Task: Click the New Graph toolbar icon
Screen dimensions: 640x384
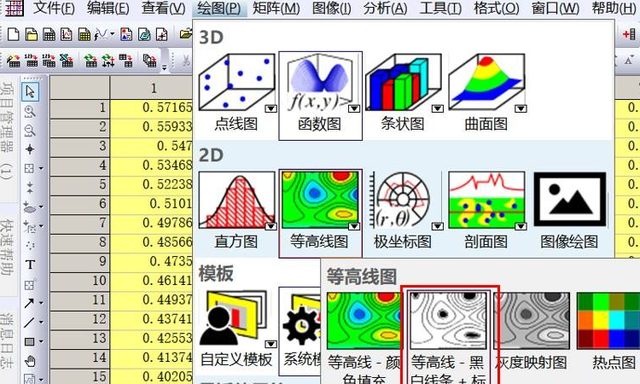Action: click(66, 34)
